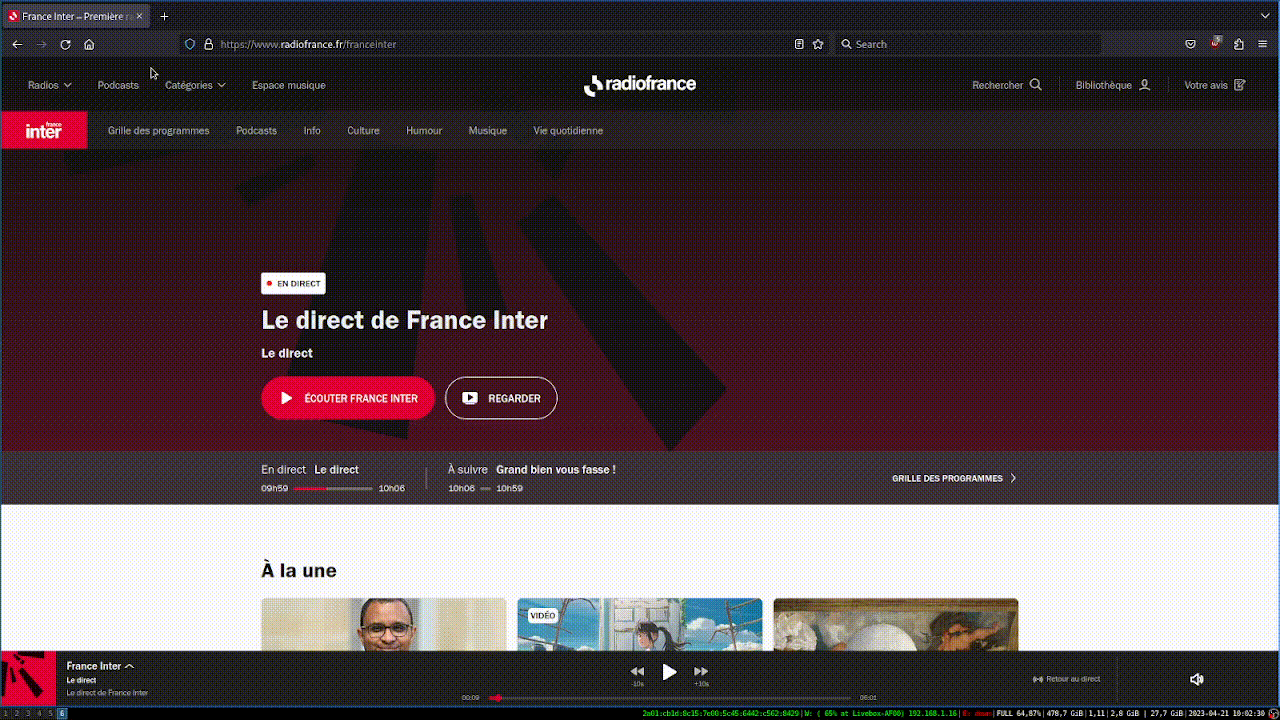Go back with the browser back arrow
The image size is (1280, 720).
(17, 44)
